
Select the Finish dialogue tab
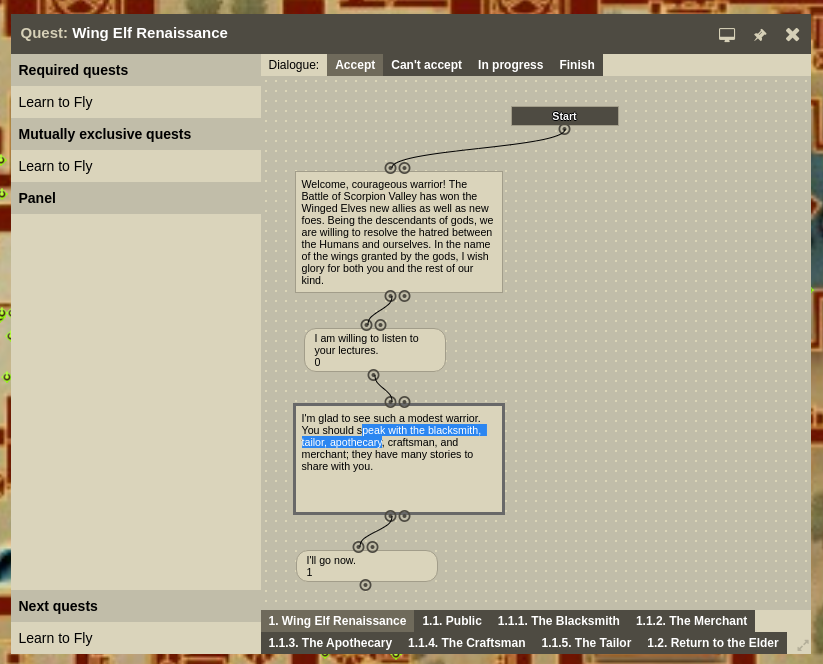pos(576,65)
